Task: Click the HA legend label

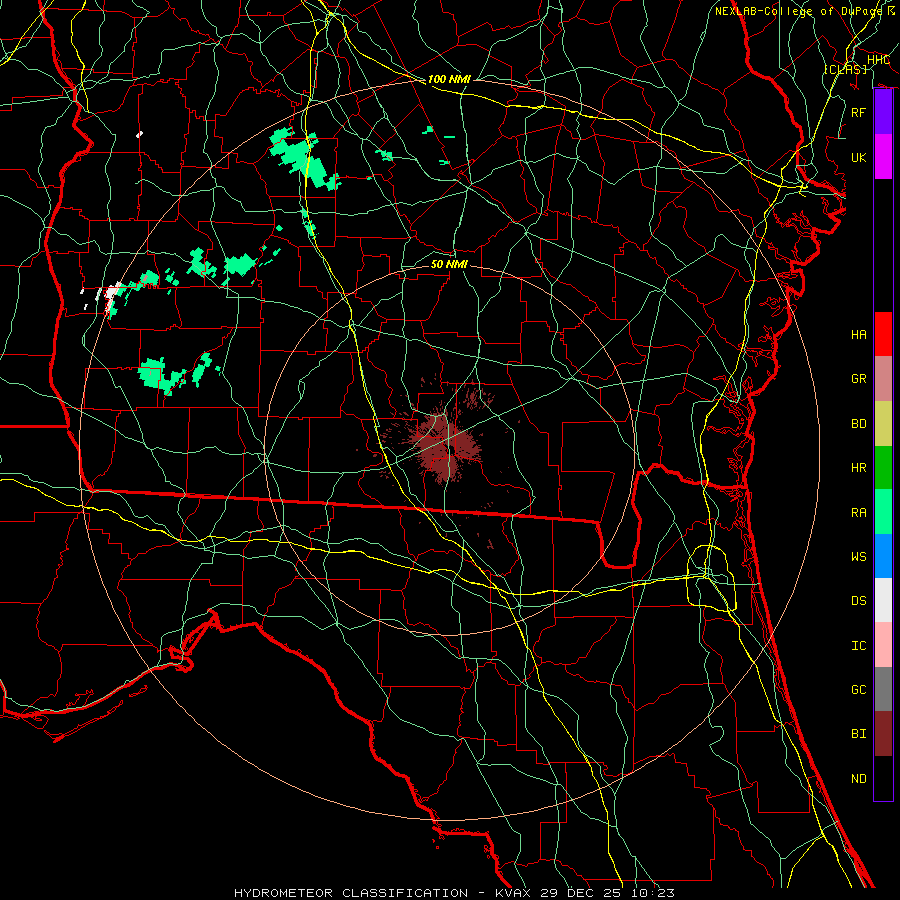Action: pyautogui.click(x=859, y=334)
